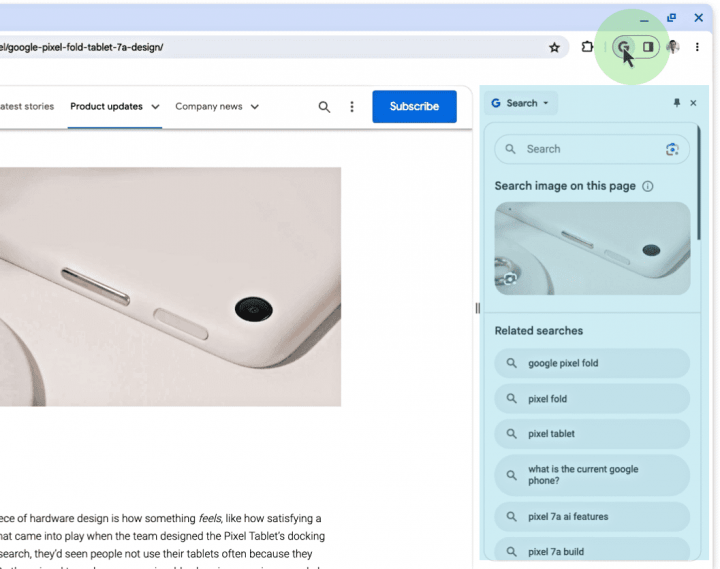Pin the side panel
Viewport: 720px width, 569px height.
(x=676, y=103)
